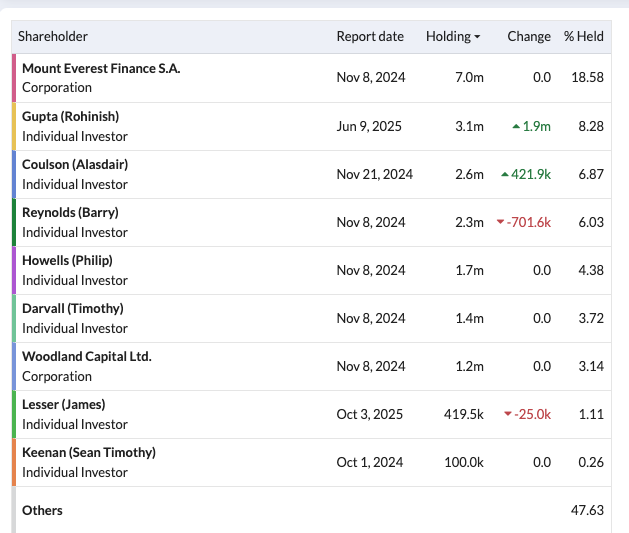Click the yellow color bar for Gupta
Screen dimensions: 629x533
[x=14, y=126]
